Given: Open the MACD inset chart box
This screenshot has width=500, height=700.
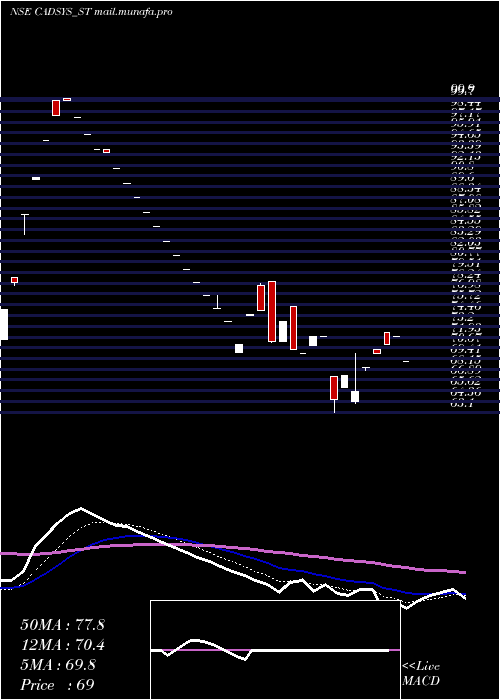Looking at the screenshot, I should [x=275, y=650].
